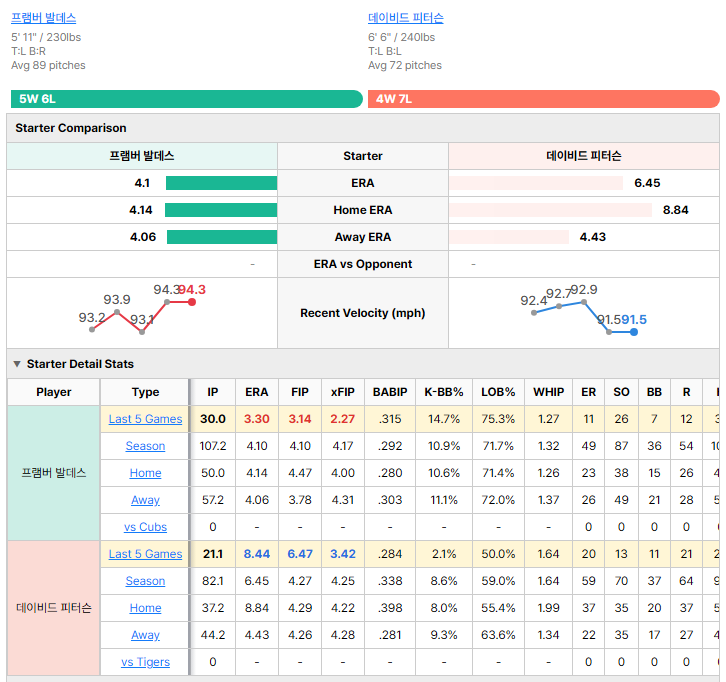Viewport: 726px width, 682px height.
Task: Open 발데스 Away link showing 57.2 IP
Action: 145,500
